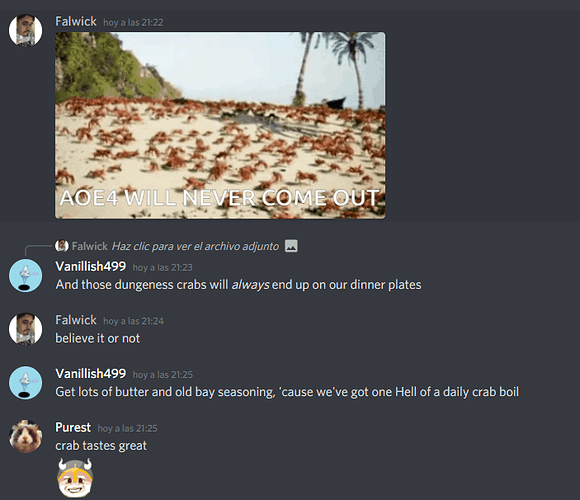Click 'Haz clic para ver el archivo adjunto'
Viewport: 580px width, 500px height.
(x=195, y=246)
